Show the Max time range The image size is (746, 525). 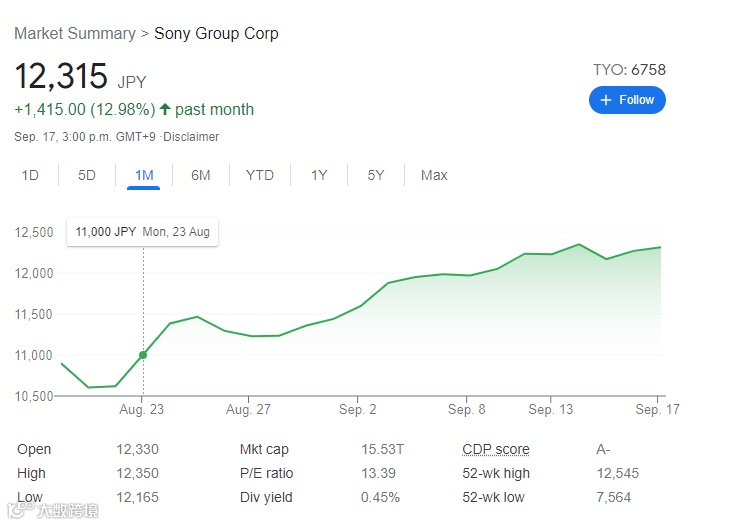pyautogui.click(x=434, y=176)
